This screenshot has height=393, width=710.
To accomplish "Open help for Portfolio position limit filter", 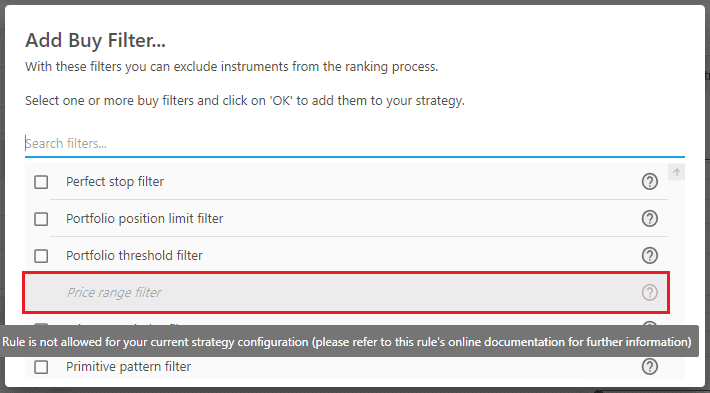I will point(649,219).
